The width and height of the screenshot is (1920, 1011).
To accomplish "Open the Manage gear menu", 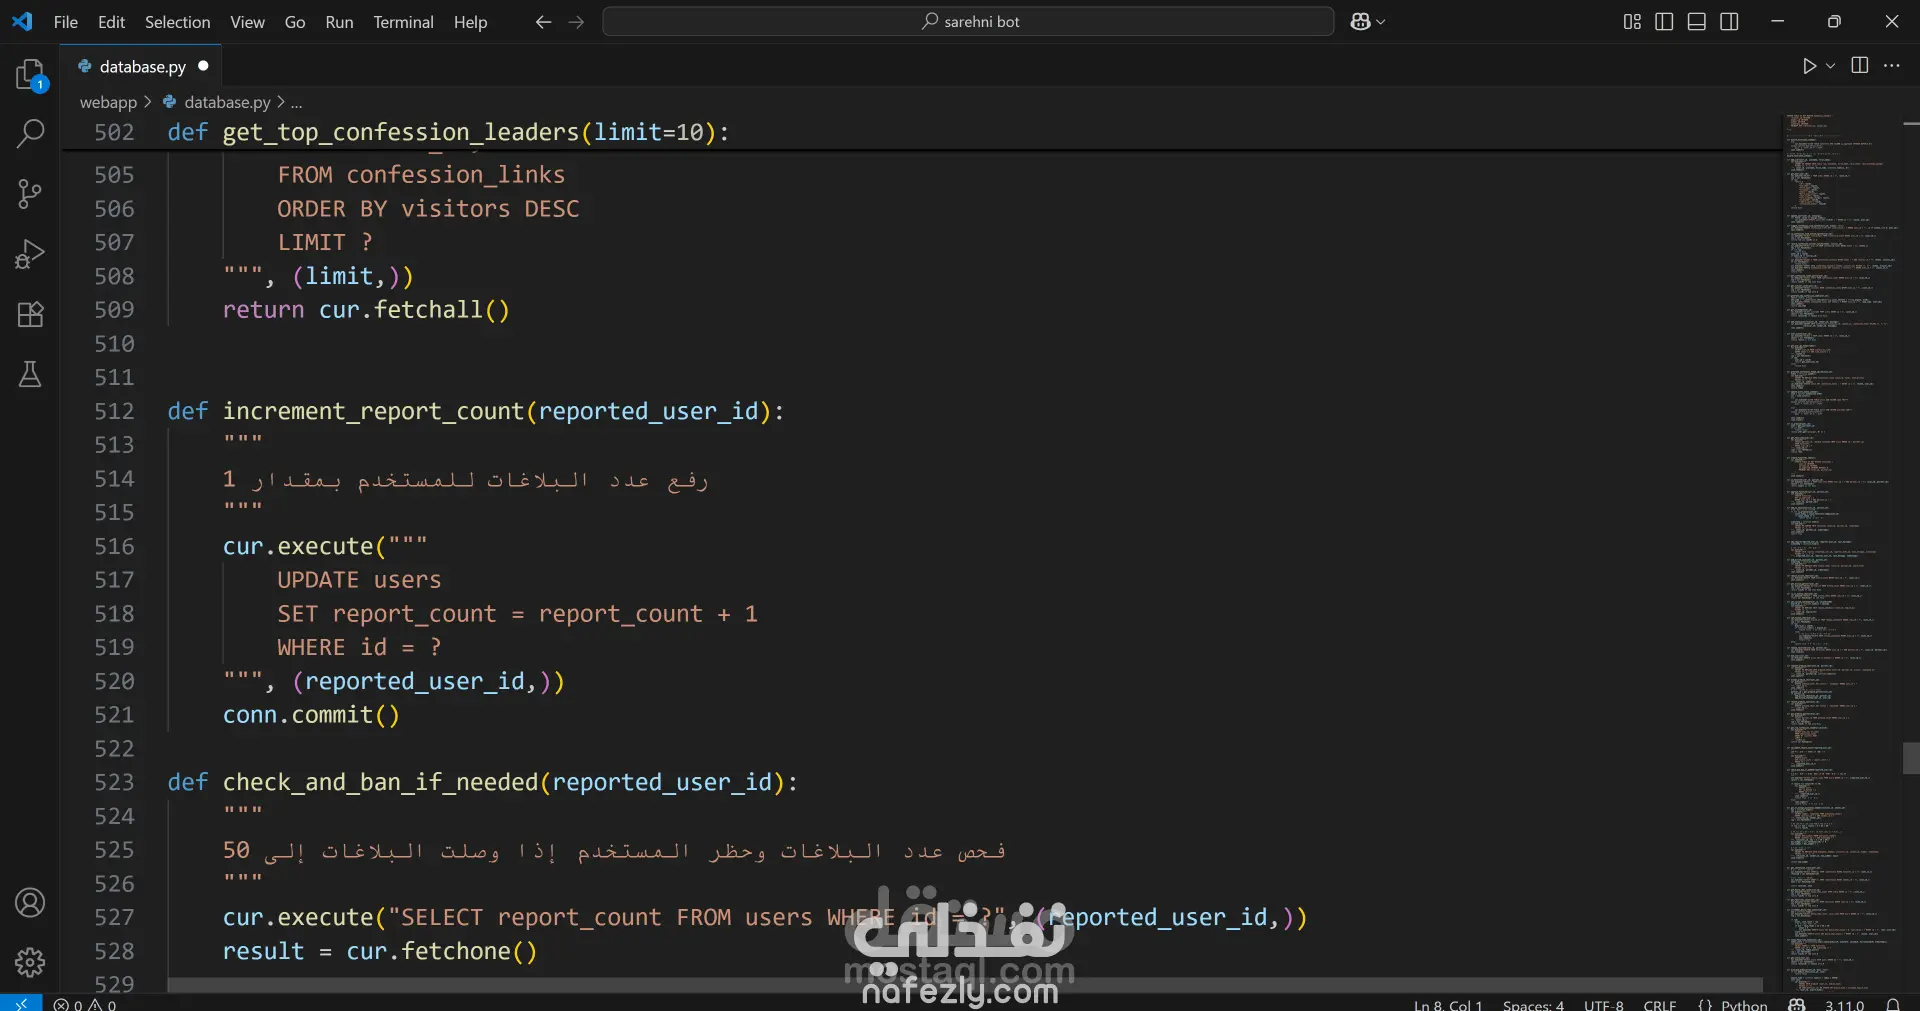I will click(30, 962).
